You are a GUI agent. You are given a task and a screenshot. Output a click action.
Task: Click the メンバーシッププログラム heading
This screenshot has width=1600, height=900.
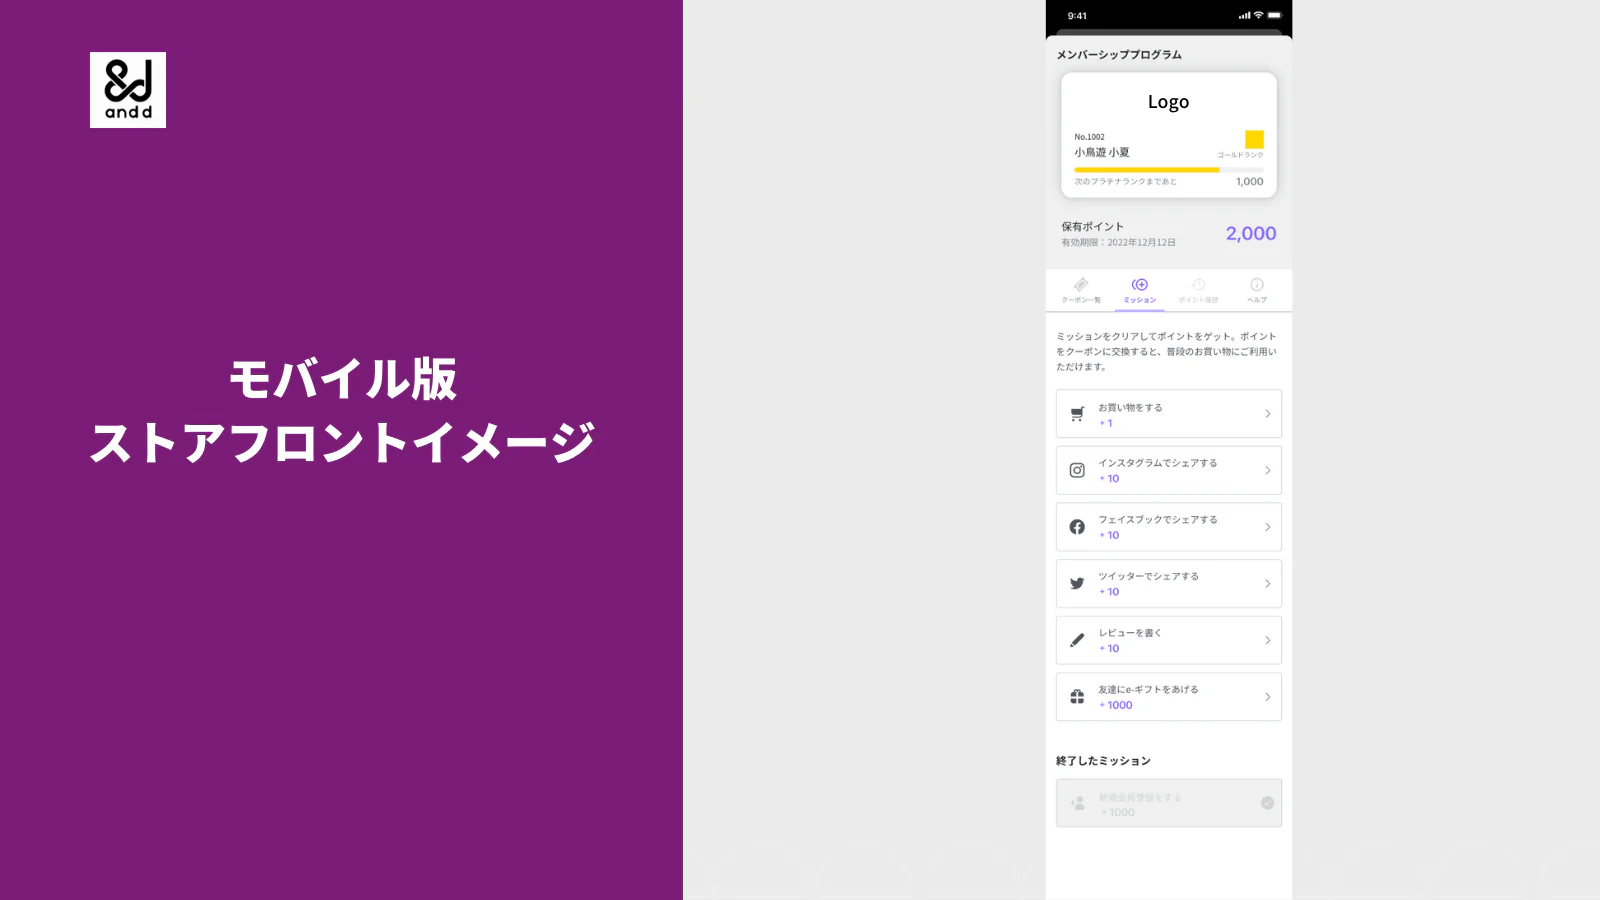tap(1119, 55)
